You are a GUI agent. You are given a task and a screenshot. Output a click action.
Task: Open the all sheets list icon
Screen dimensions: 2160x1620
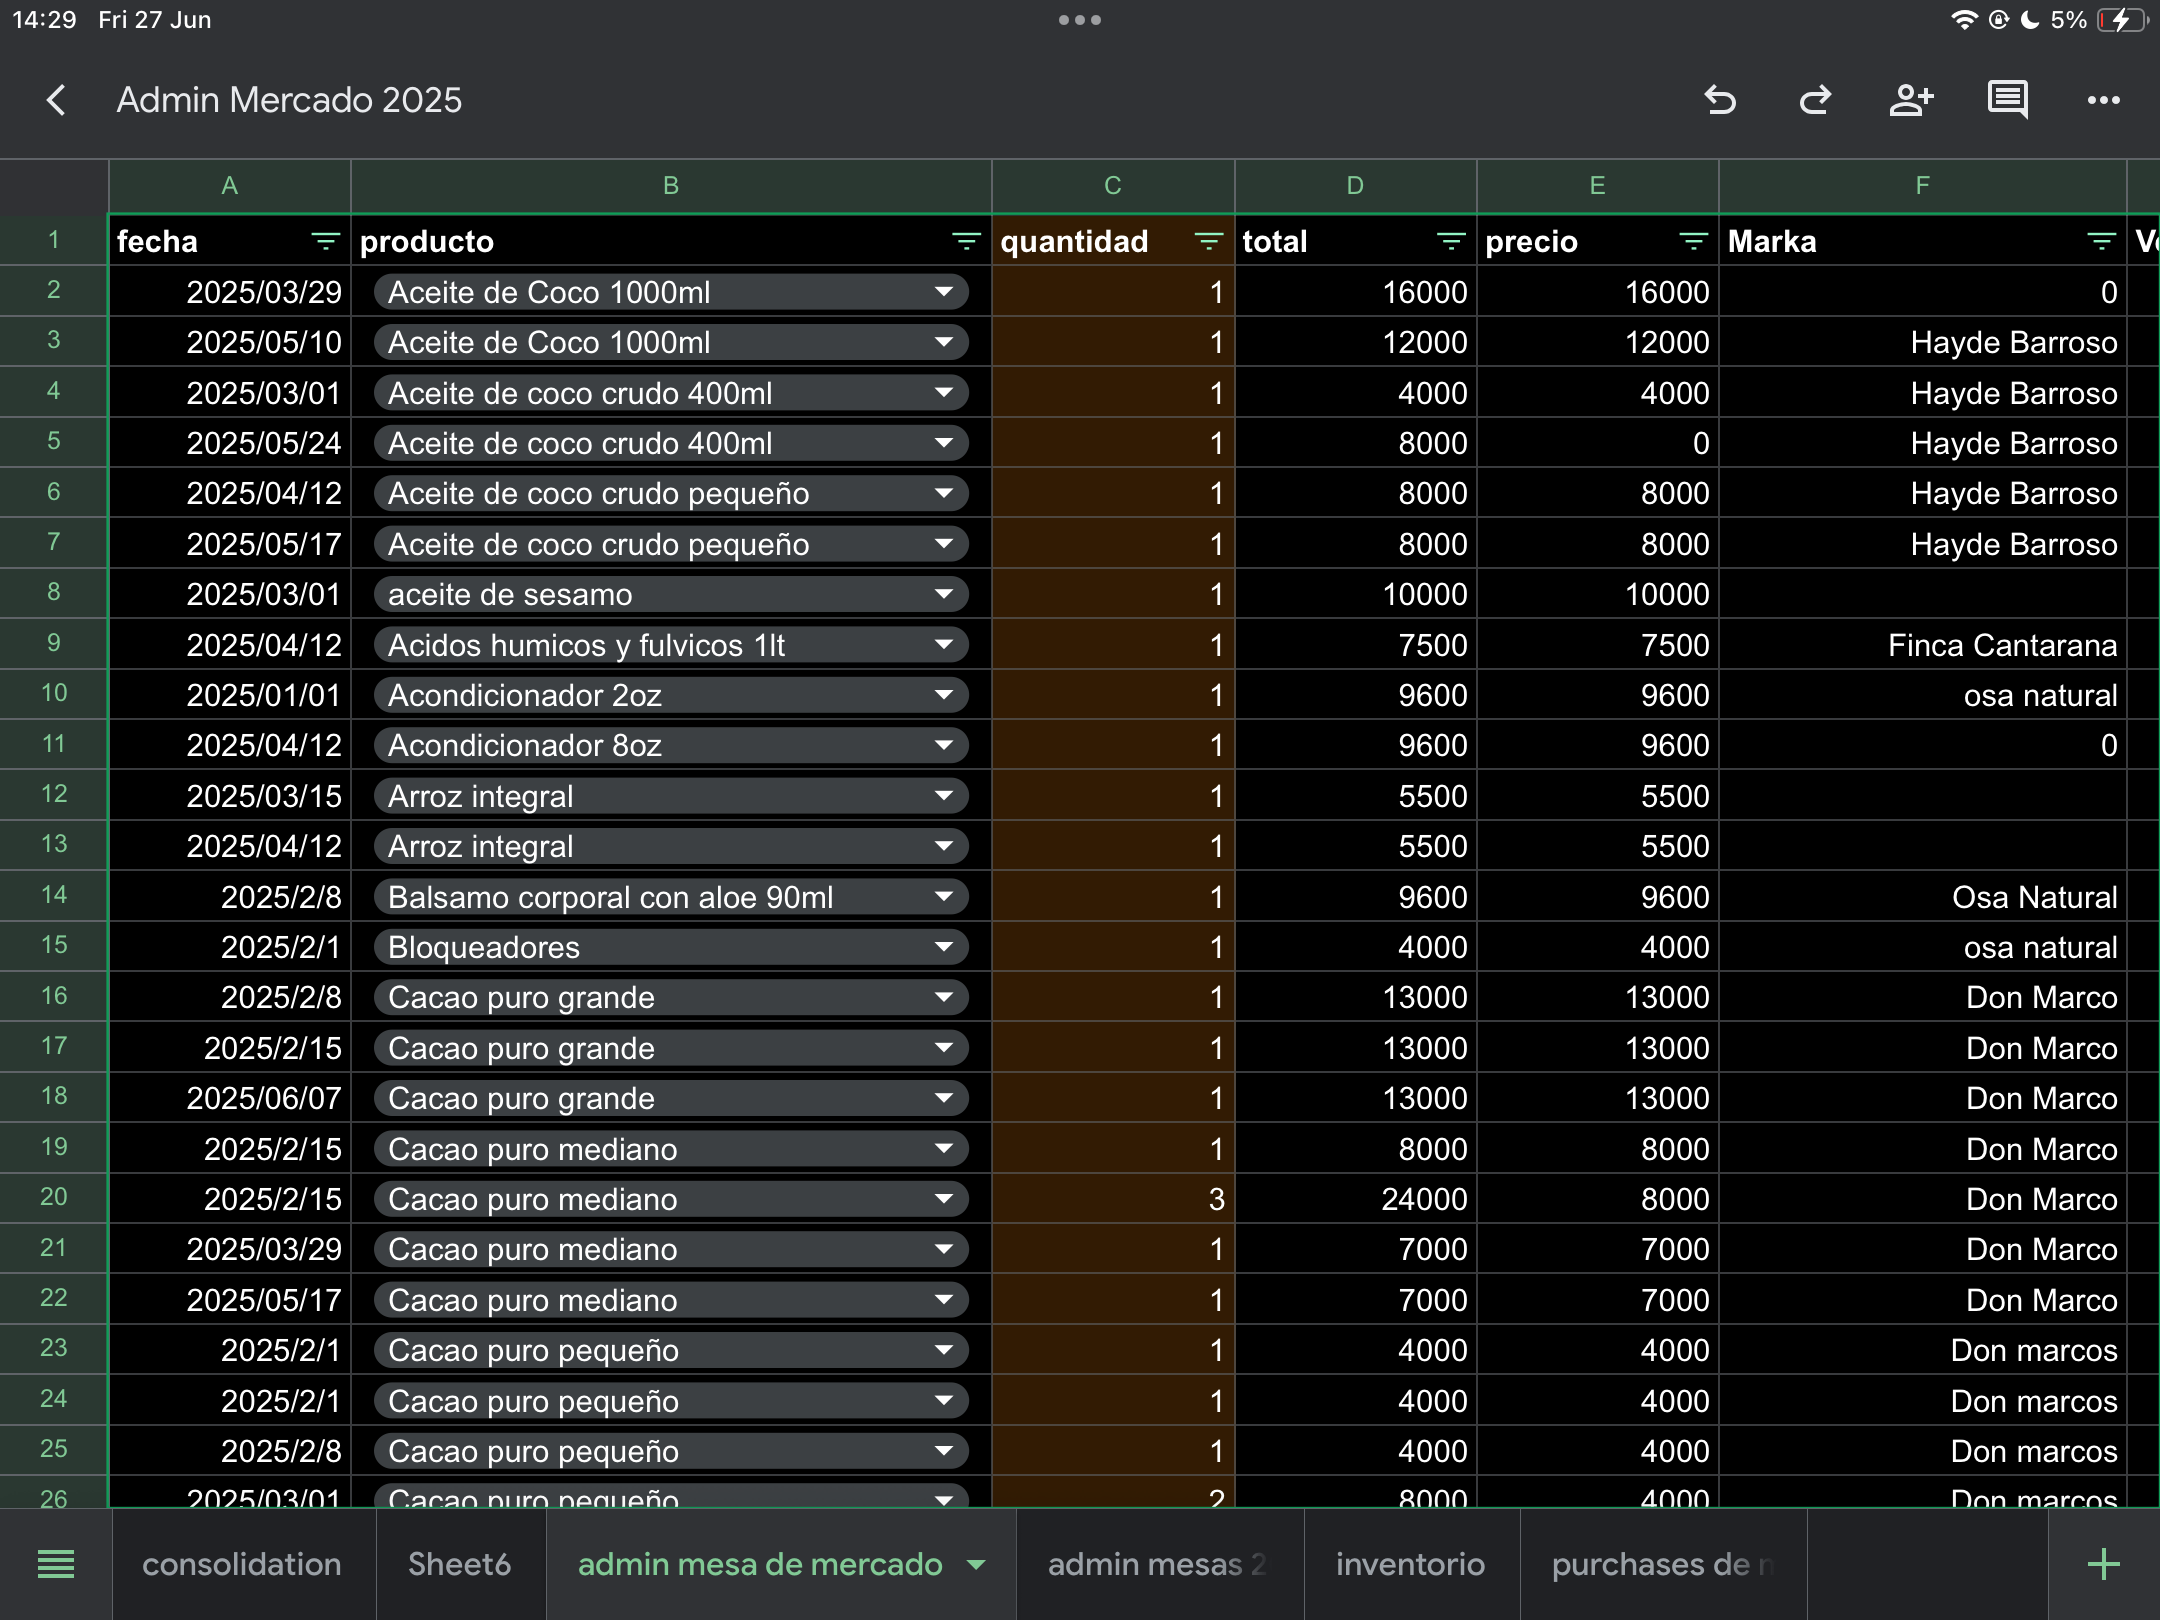tap(56, 1564)
